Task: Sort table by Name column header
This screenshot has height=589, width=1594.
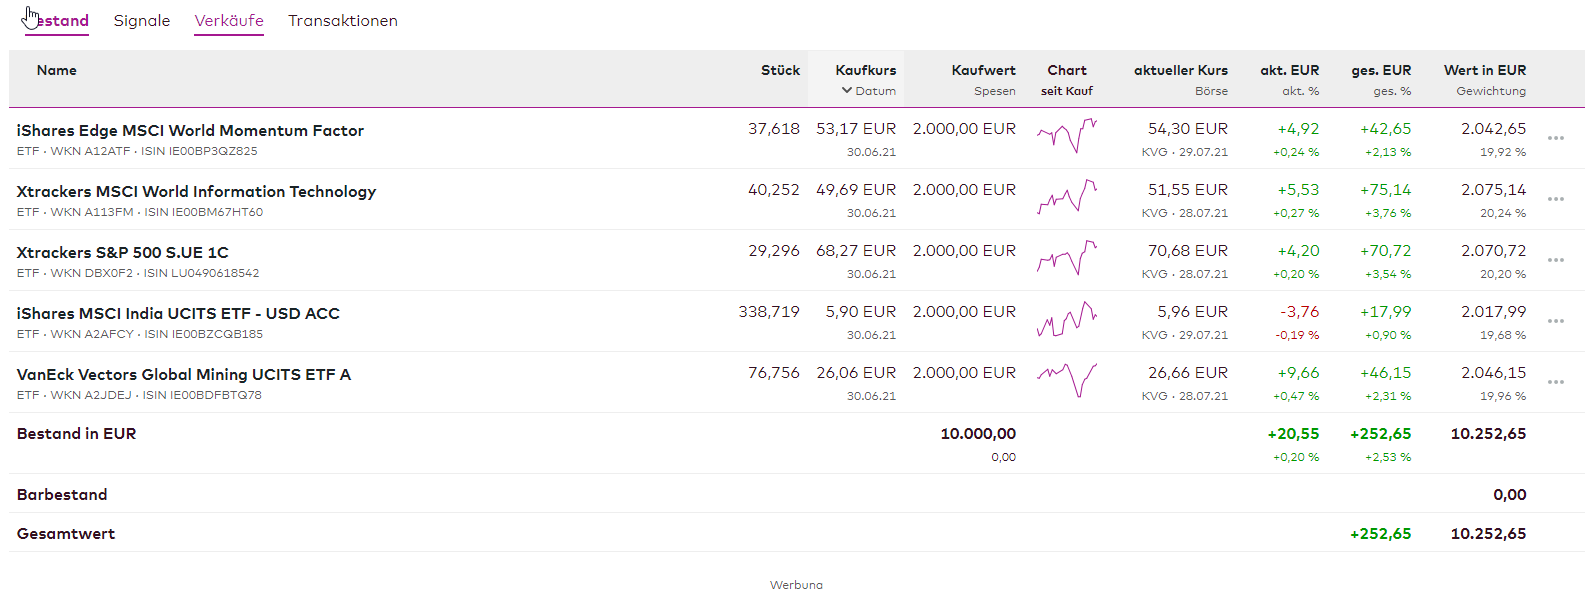Action: [x=57, y=70]
